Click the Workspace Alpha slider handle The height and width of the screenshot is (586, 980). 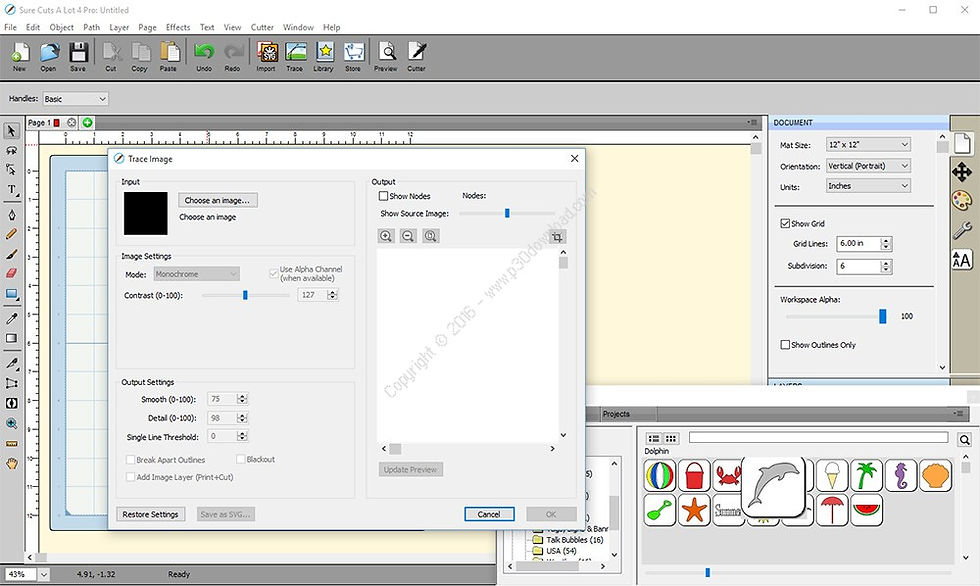pyautogui.click(x=882, y=316)
